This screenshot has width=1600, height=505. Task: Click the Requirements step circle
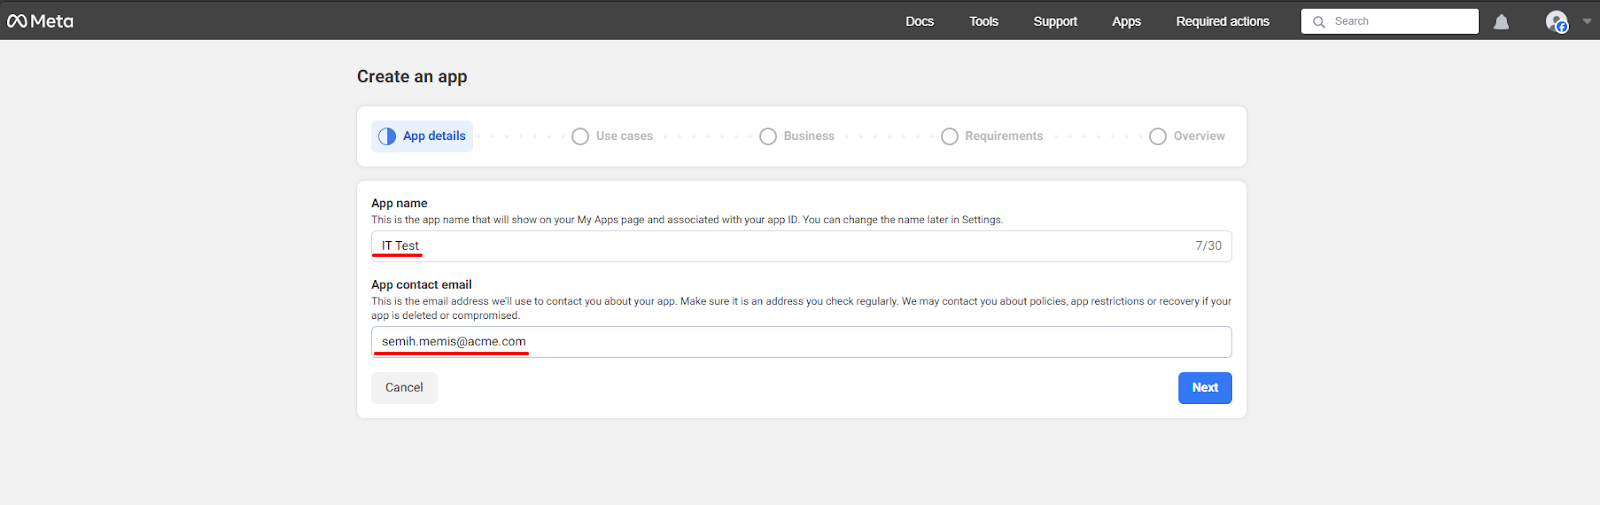click(949, 136)
